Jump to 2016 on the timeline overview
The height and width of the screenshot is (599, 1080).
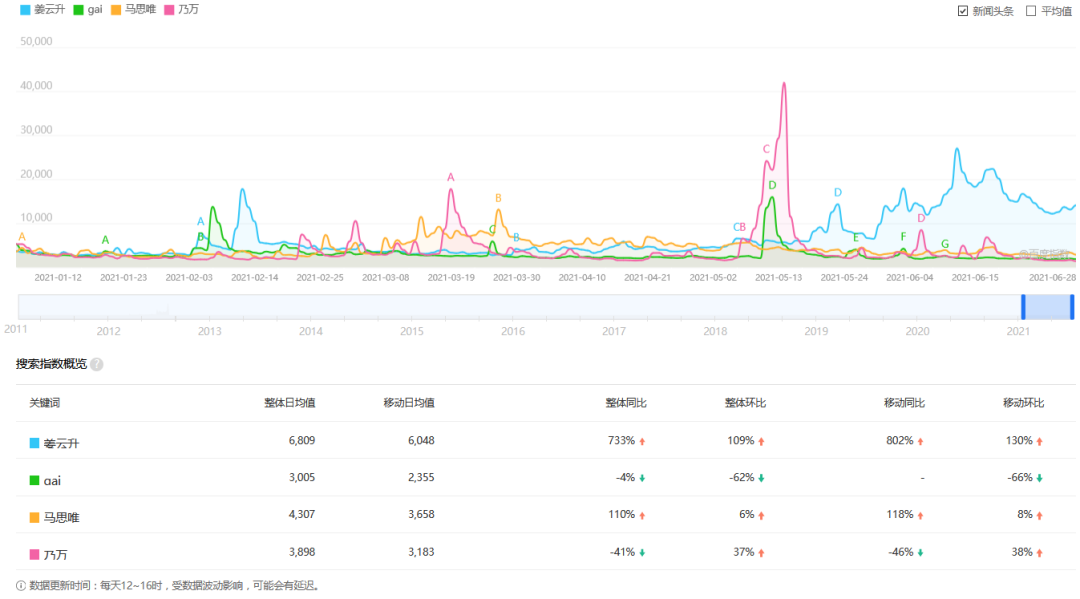513,330
